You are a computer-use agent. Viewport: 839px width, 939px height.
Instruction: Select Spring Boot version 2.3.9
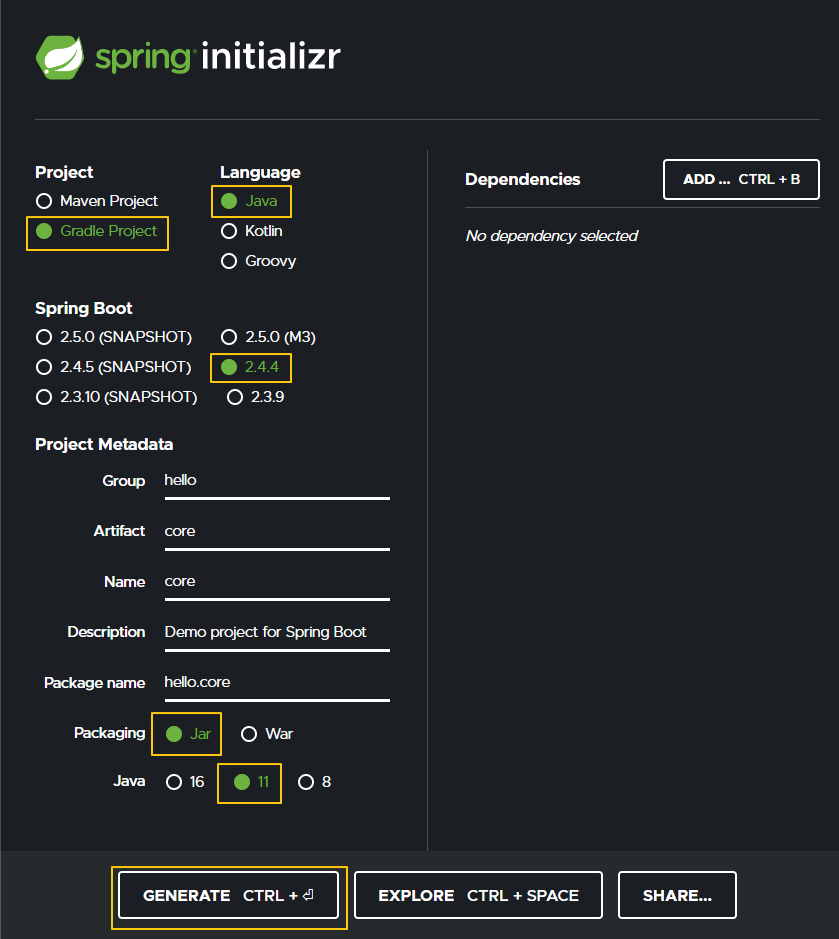coord(255,397)
